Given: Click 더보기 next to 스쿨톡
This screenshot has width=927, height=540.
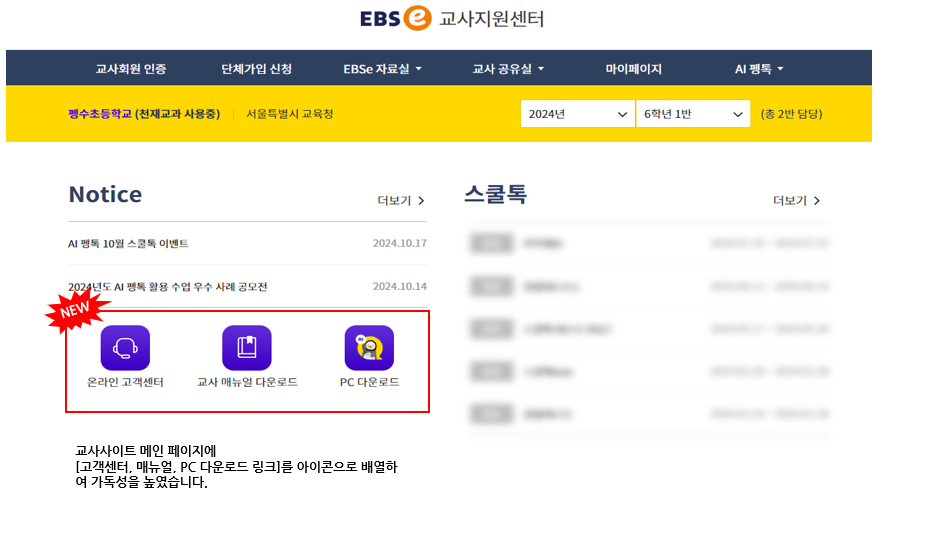Looking at the screenshot, I should 796,201.
